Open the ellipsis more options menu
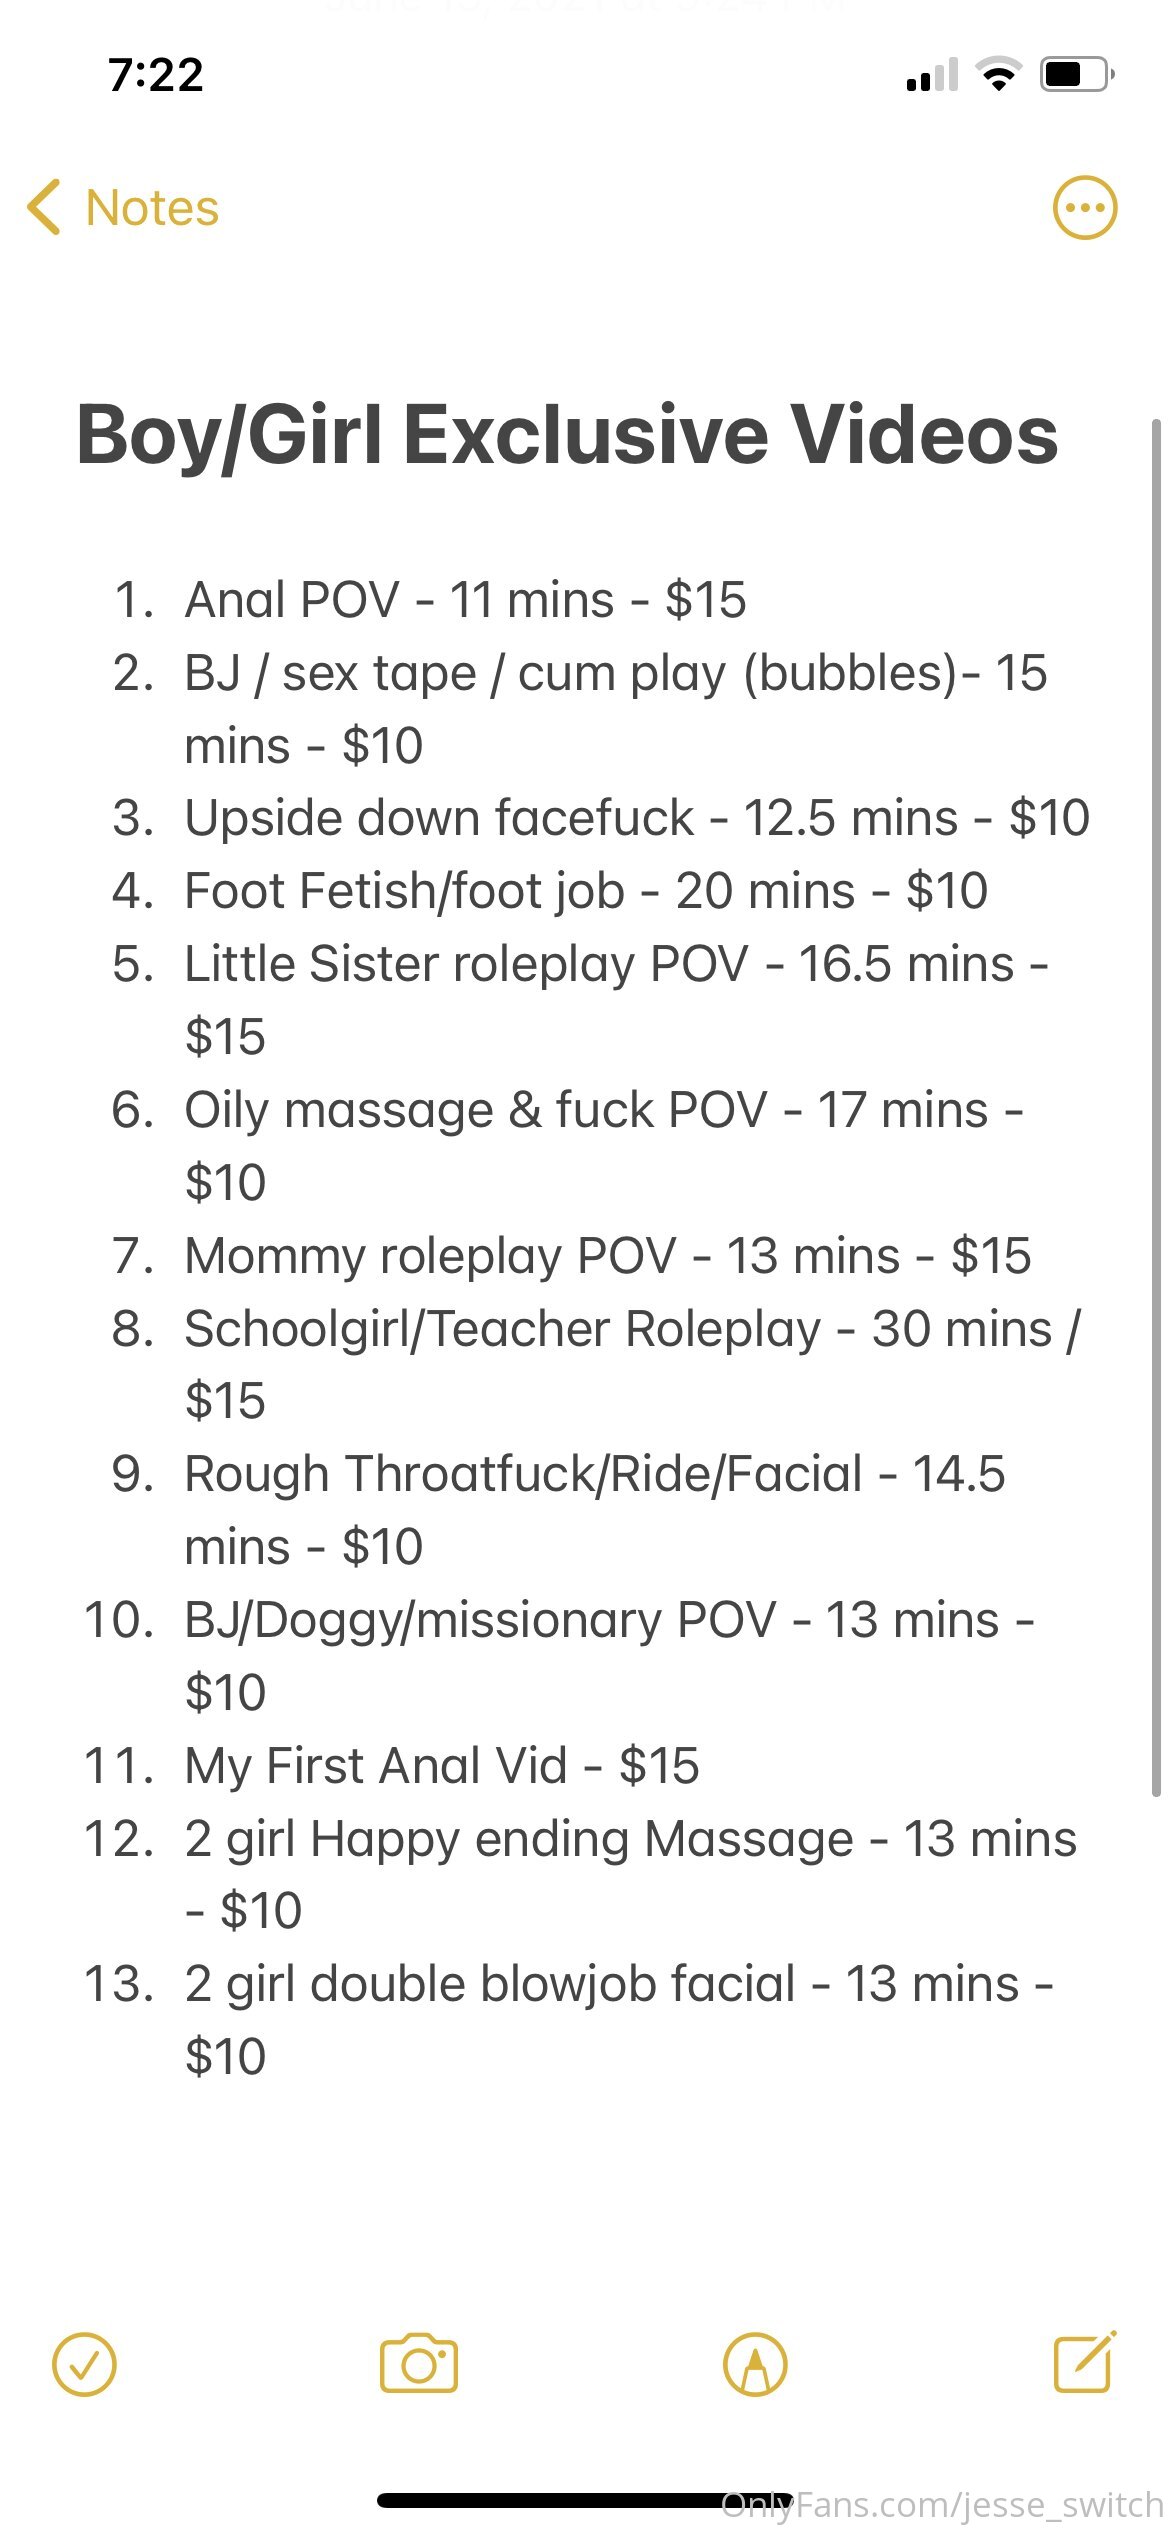Image resolution: width=1170 pixels, height=2532 pixels. (x=1084, y=208)
